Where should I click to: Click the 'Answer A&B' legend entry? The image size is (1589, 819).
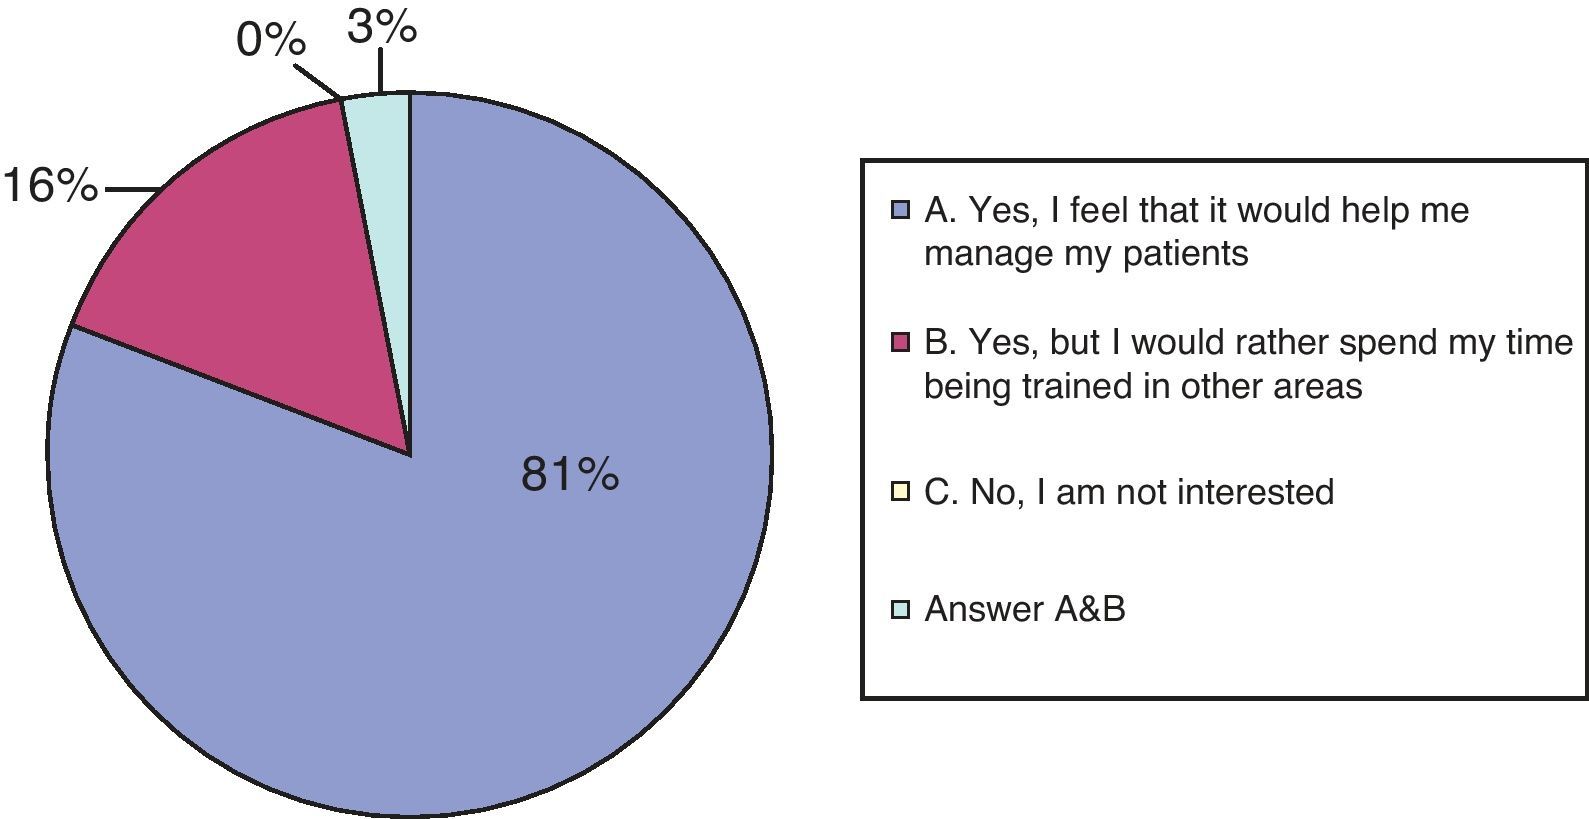[x=1025, y=609]
